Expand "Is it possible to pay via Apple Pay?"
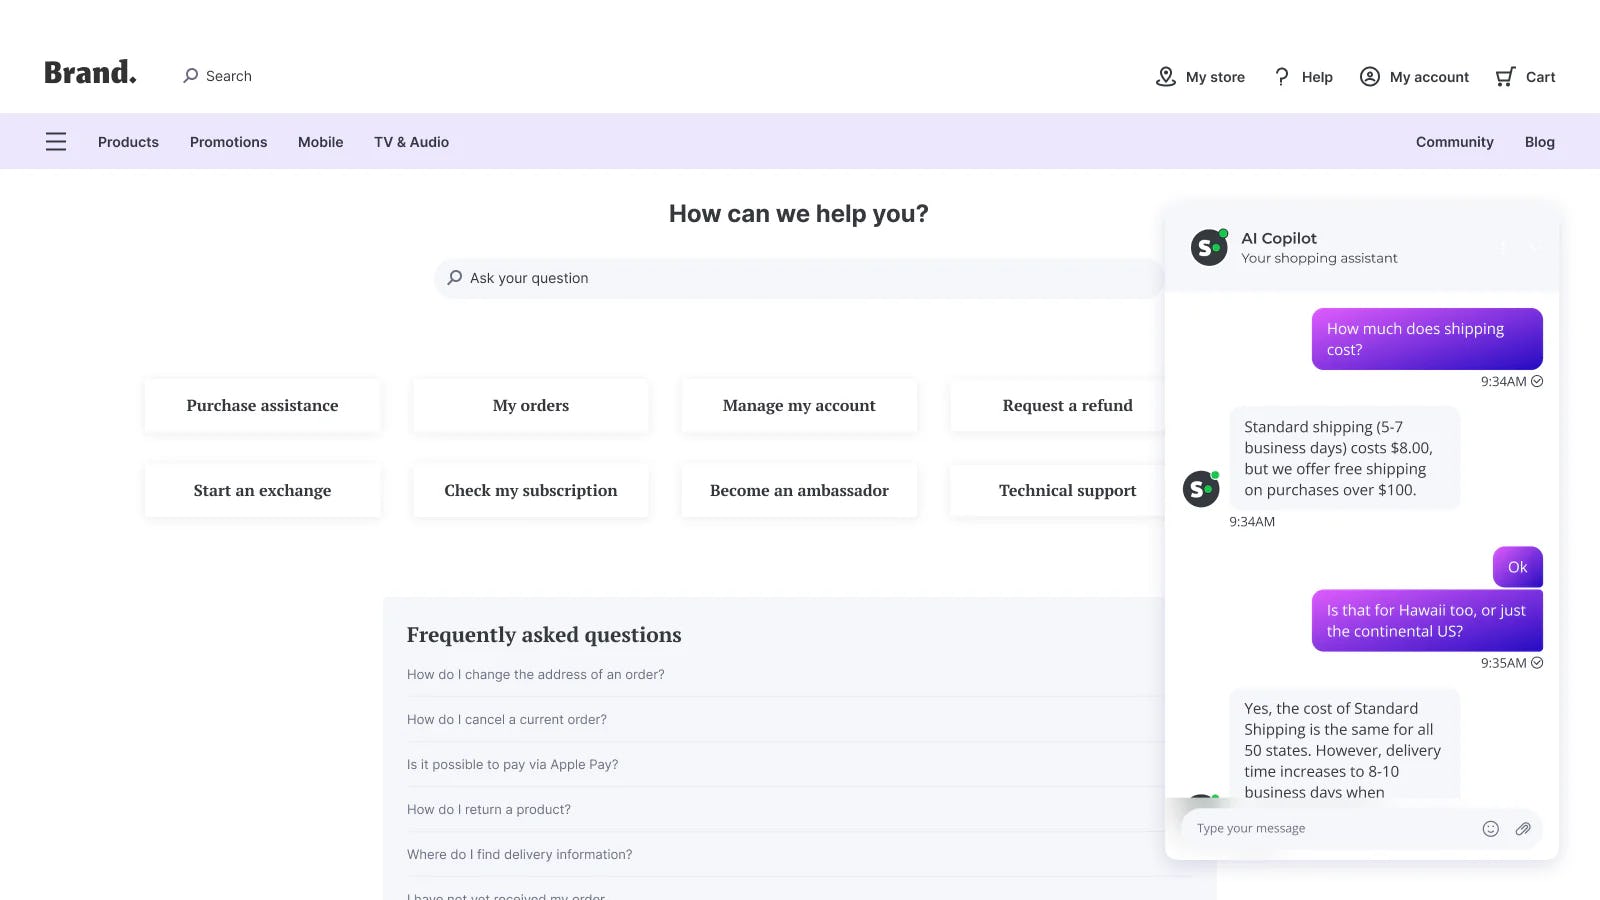 (x=512, y=765)
